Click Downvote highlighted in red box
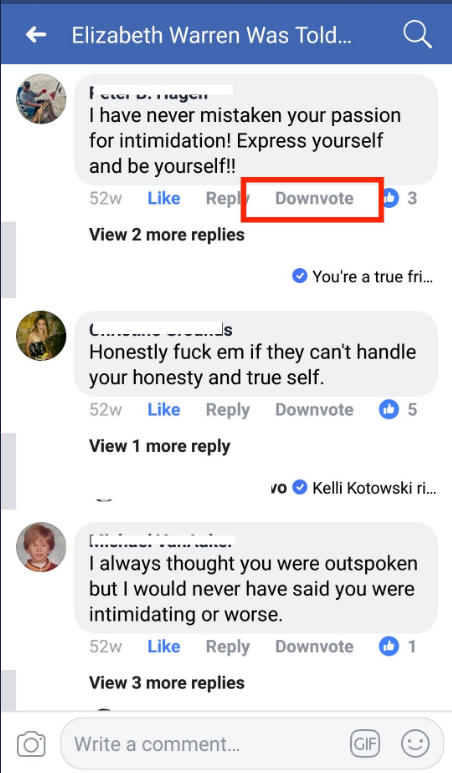The width and height of the screenshot is (452, 773). point(314,198)
